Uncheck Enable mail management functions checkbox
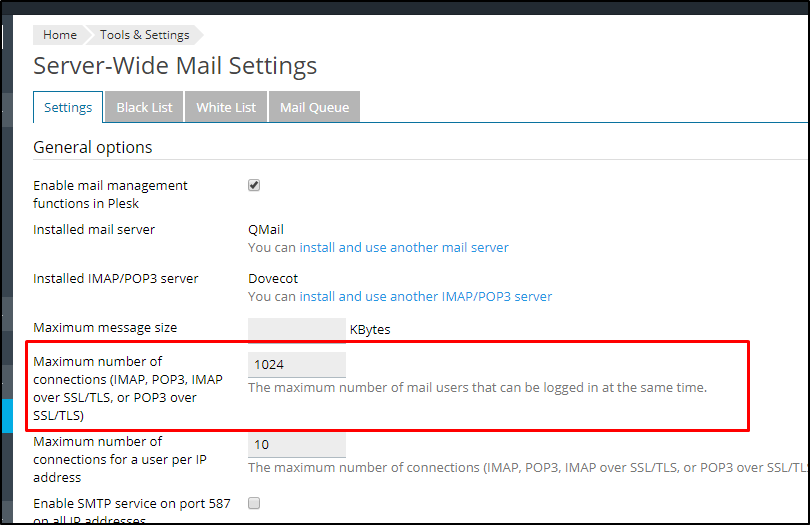 tap(254, 185)
